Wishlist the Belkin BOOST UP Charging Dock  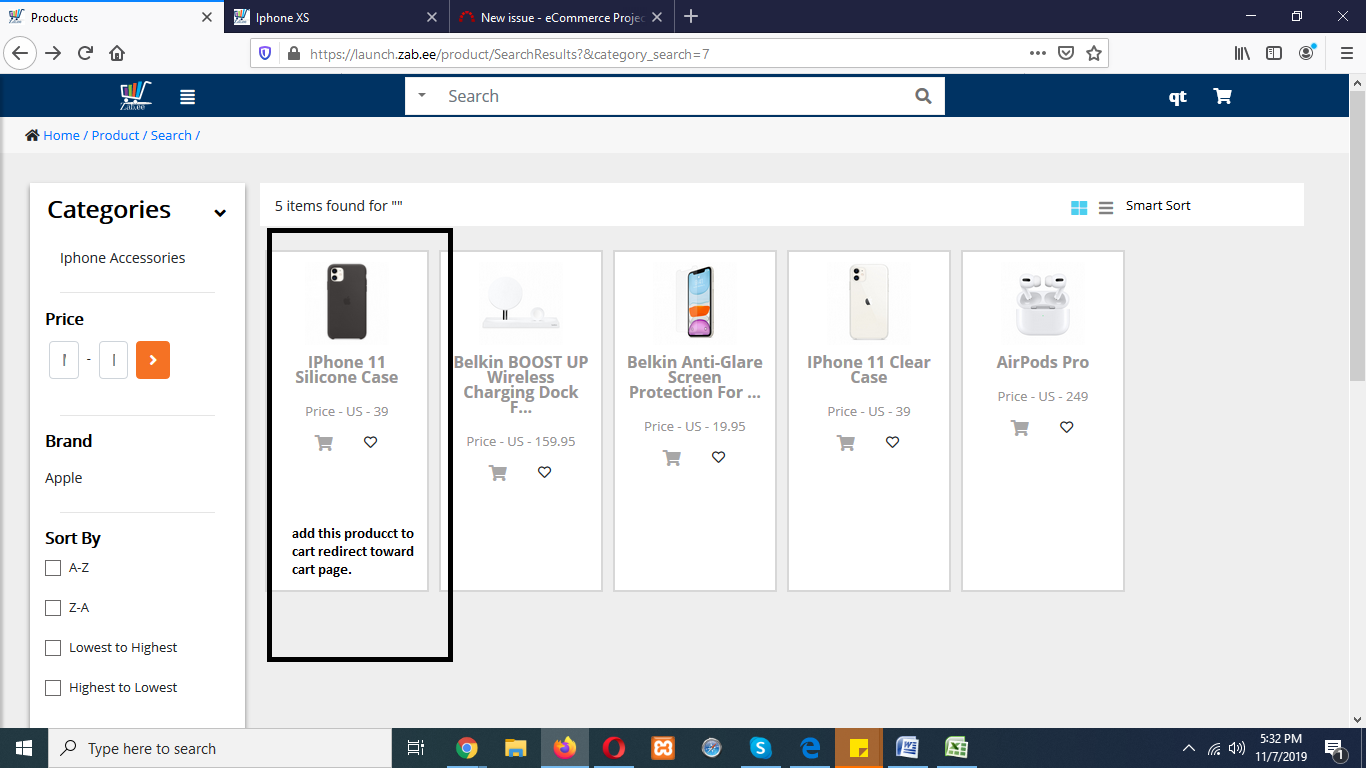pyautogui.click(x=544, y=472)
